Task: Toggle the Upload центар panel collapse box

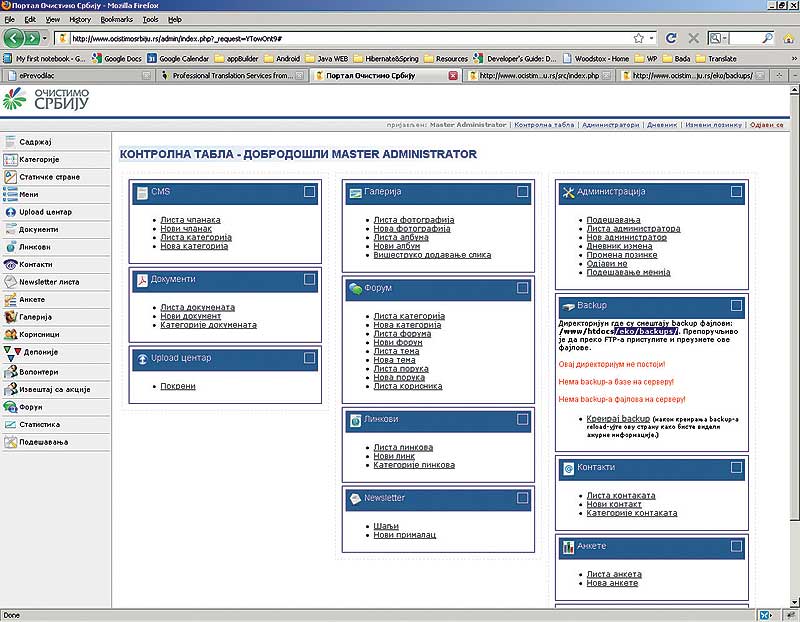Action: click(309, 358)
